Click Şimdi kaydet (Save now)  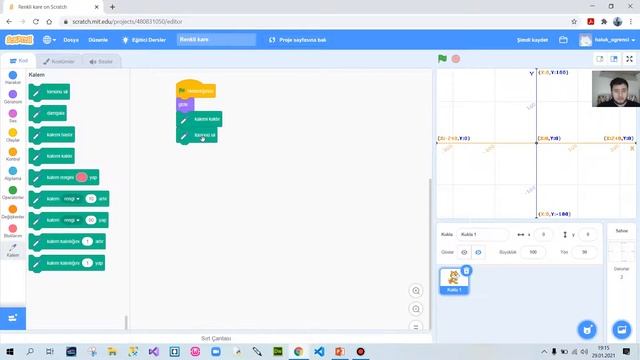(x=533, y=40)
